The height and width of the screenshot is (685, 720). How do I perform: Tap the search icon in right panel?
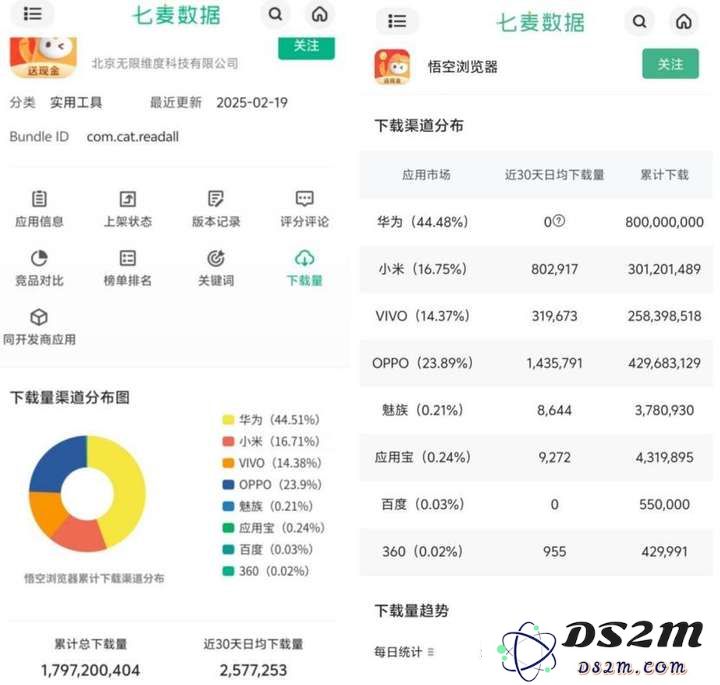click(x=640, y=21)
